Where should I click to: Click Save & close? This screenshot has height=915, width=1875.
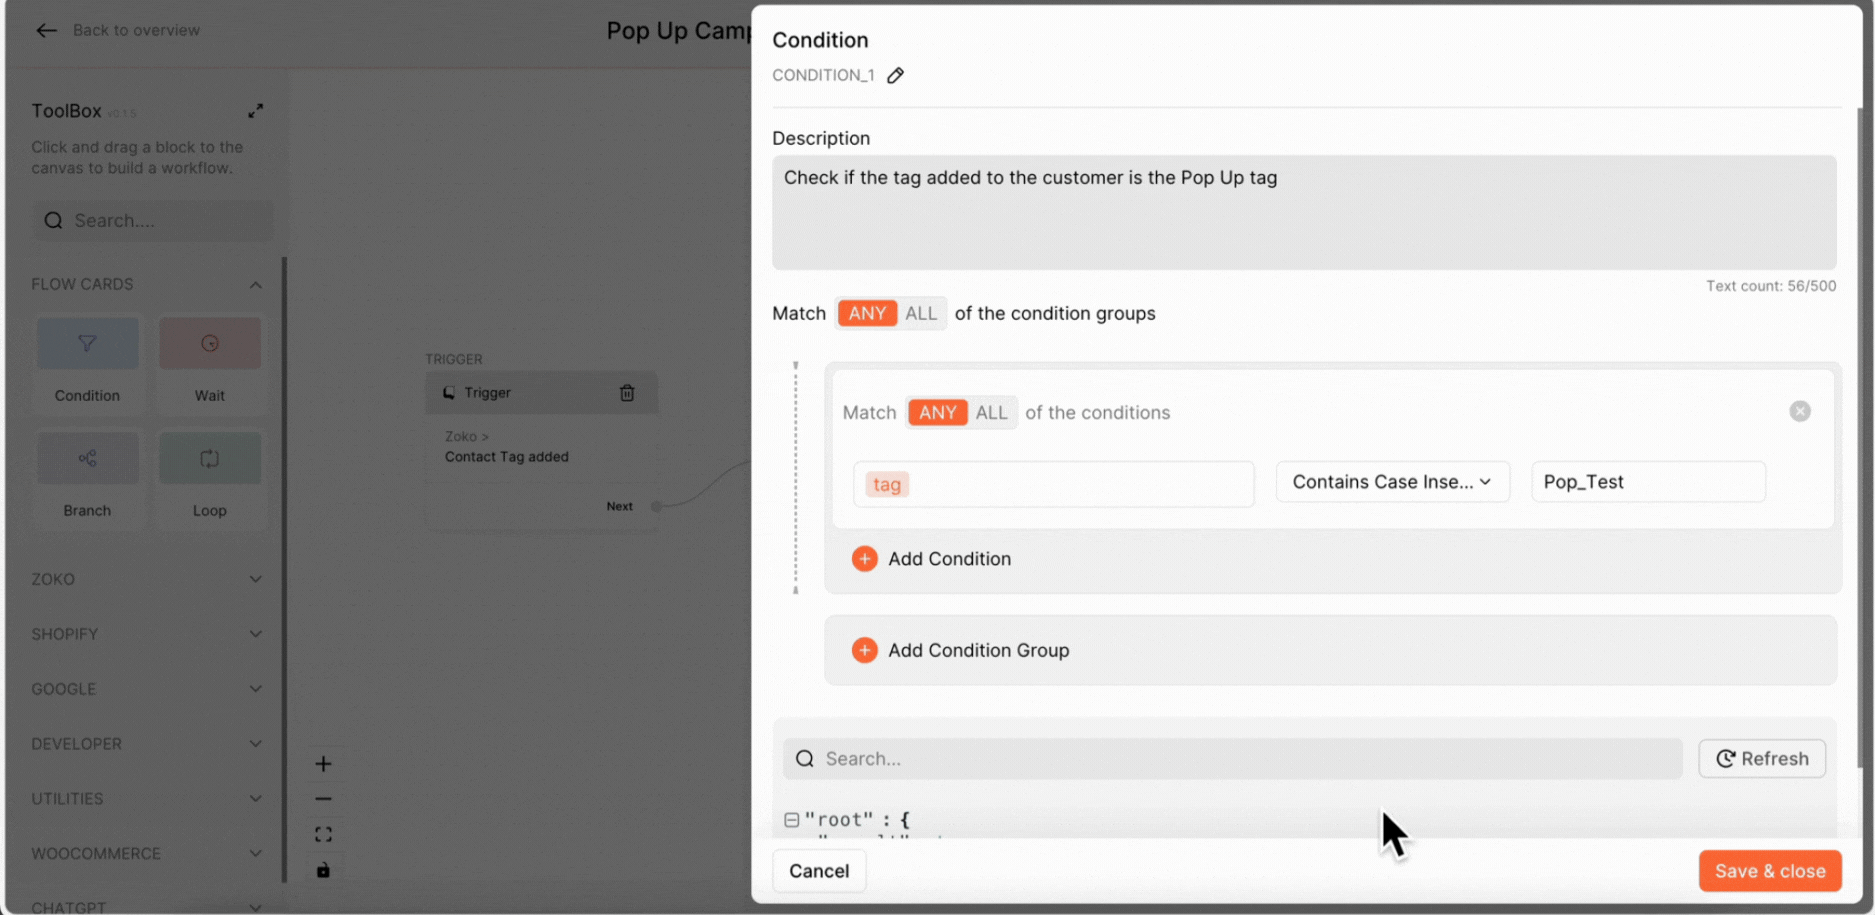click(1770, 871)
